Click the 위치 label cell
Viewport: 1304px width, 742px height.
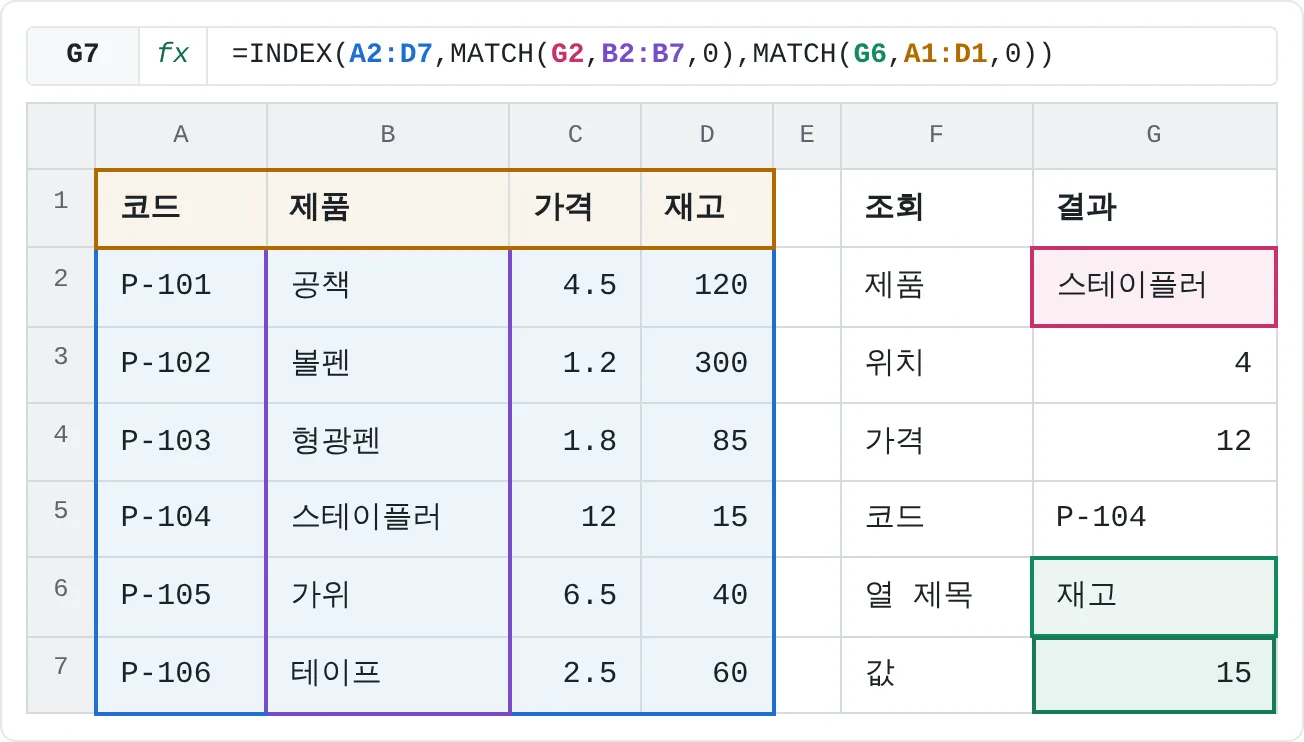(x=937, y=364)
